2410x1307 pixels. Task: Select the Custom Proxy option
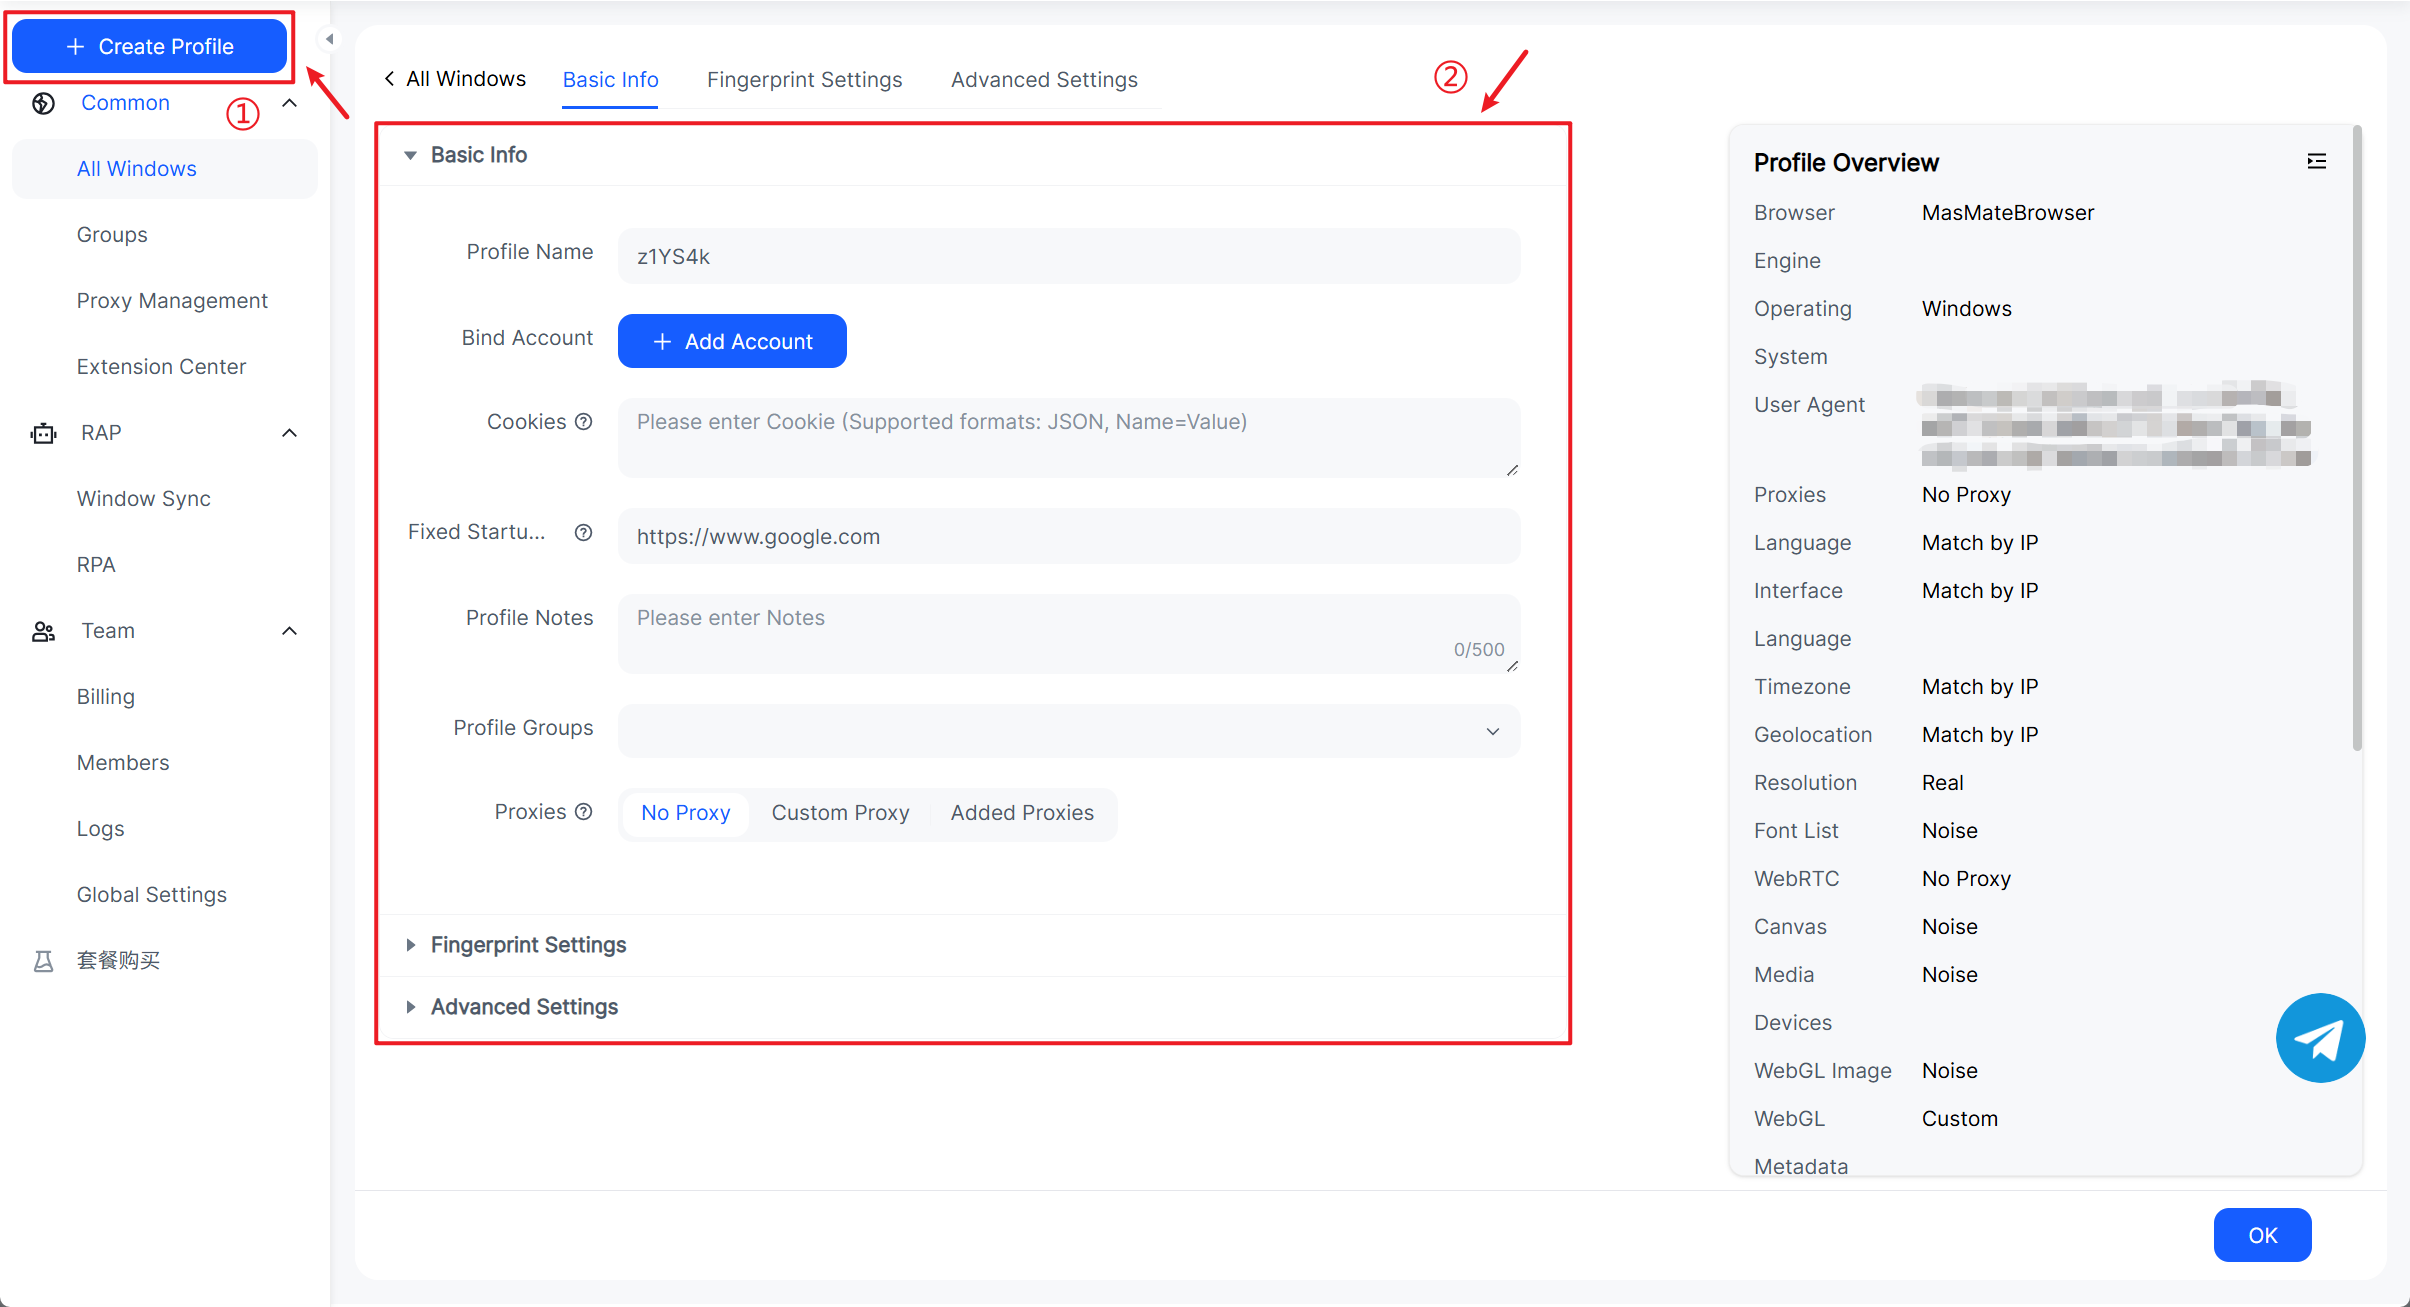pos(840,813)
